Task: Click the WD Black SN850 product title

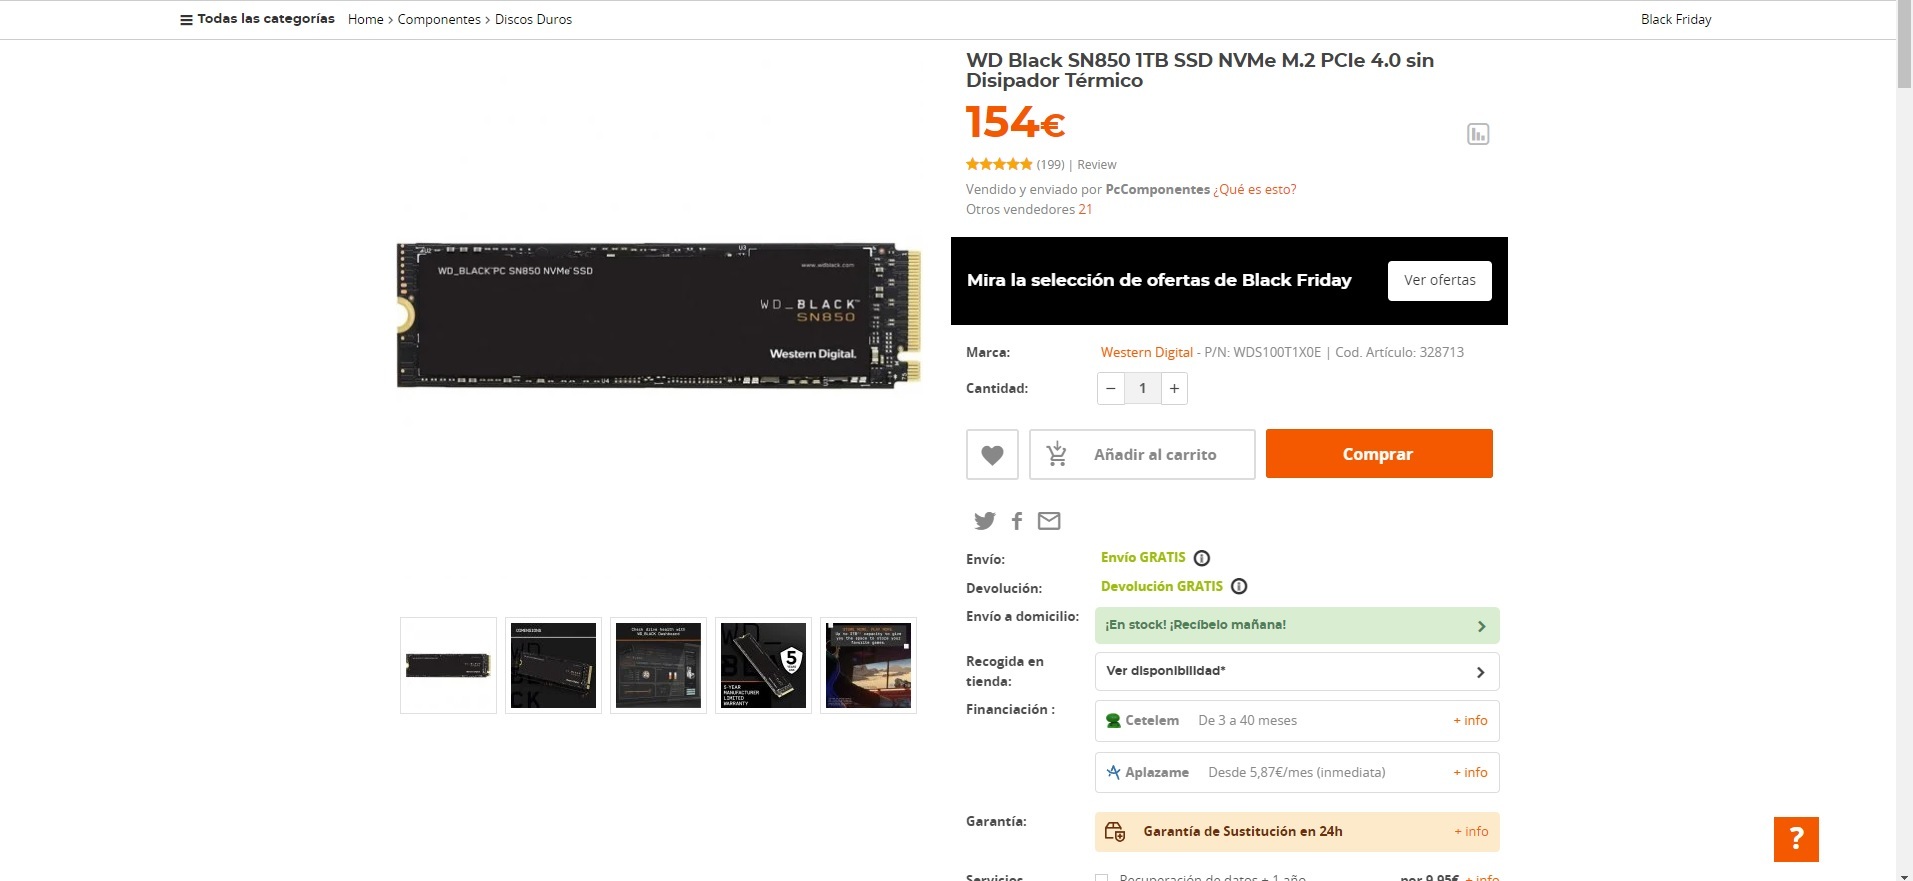Action: [1200, 70]
